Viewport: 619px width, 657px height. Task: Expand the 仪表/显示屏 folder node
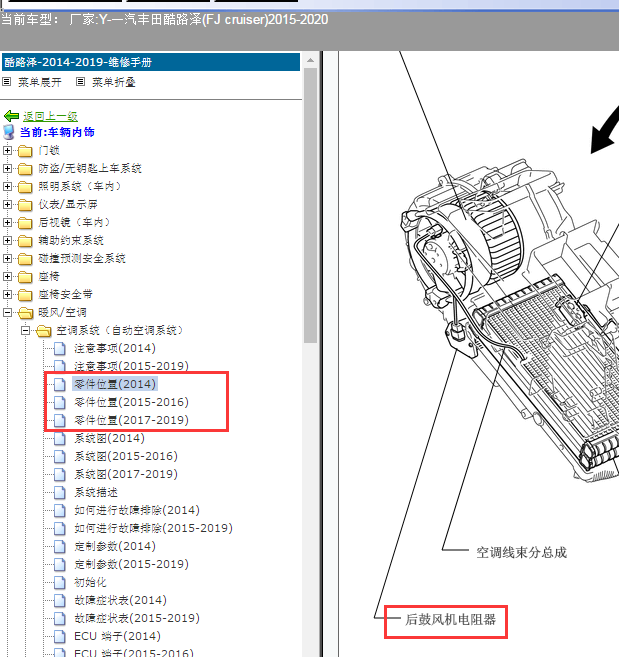point(7,204)
